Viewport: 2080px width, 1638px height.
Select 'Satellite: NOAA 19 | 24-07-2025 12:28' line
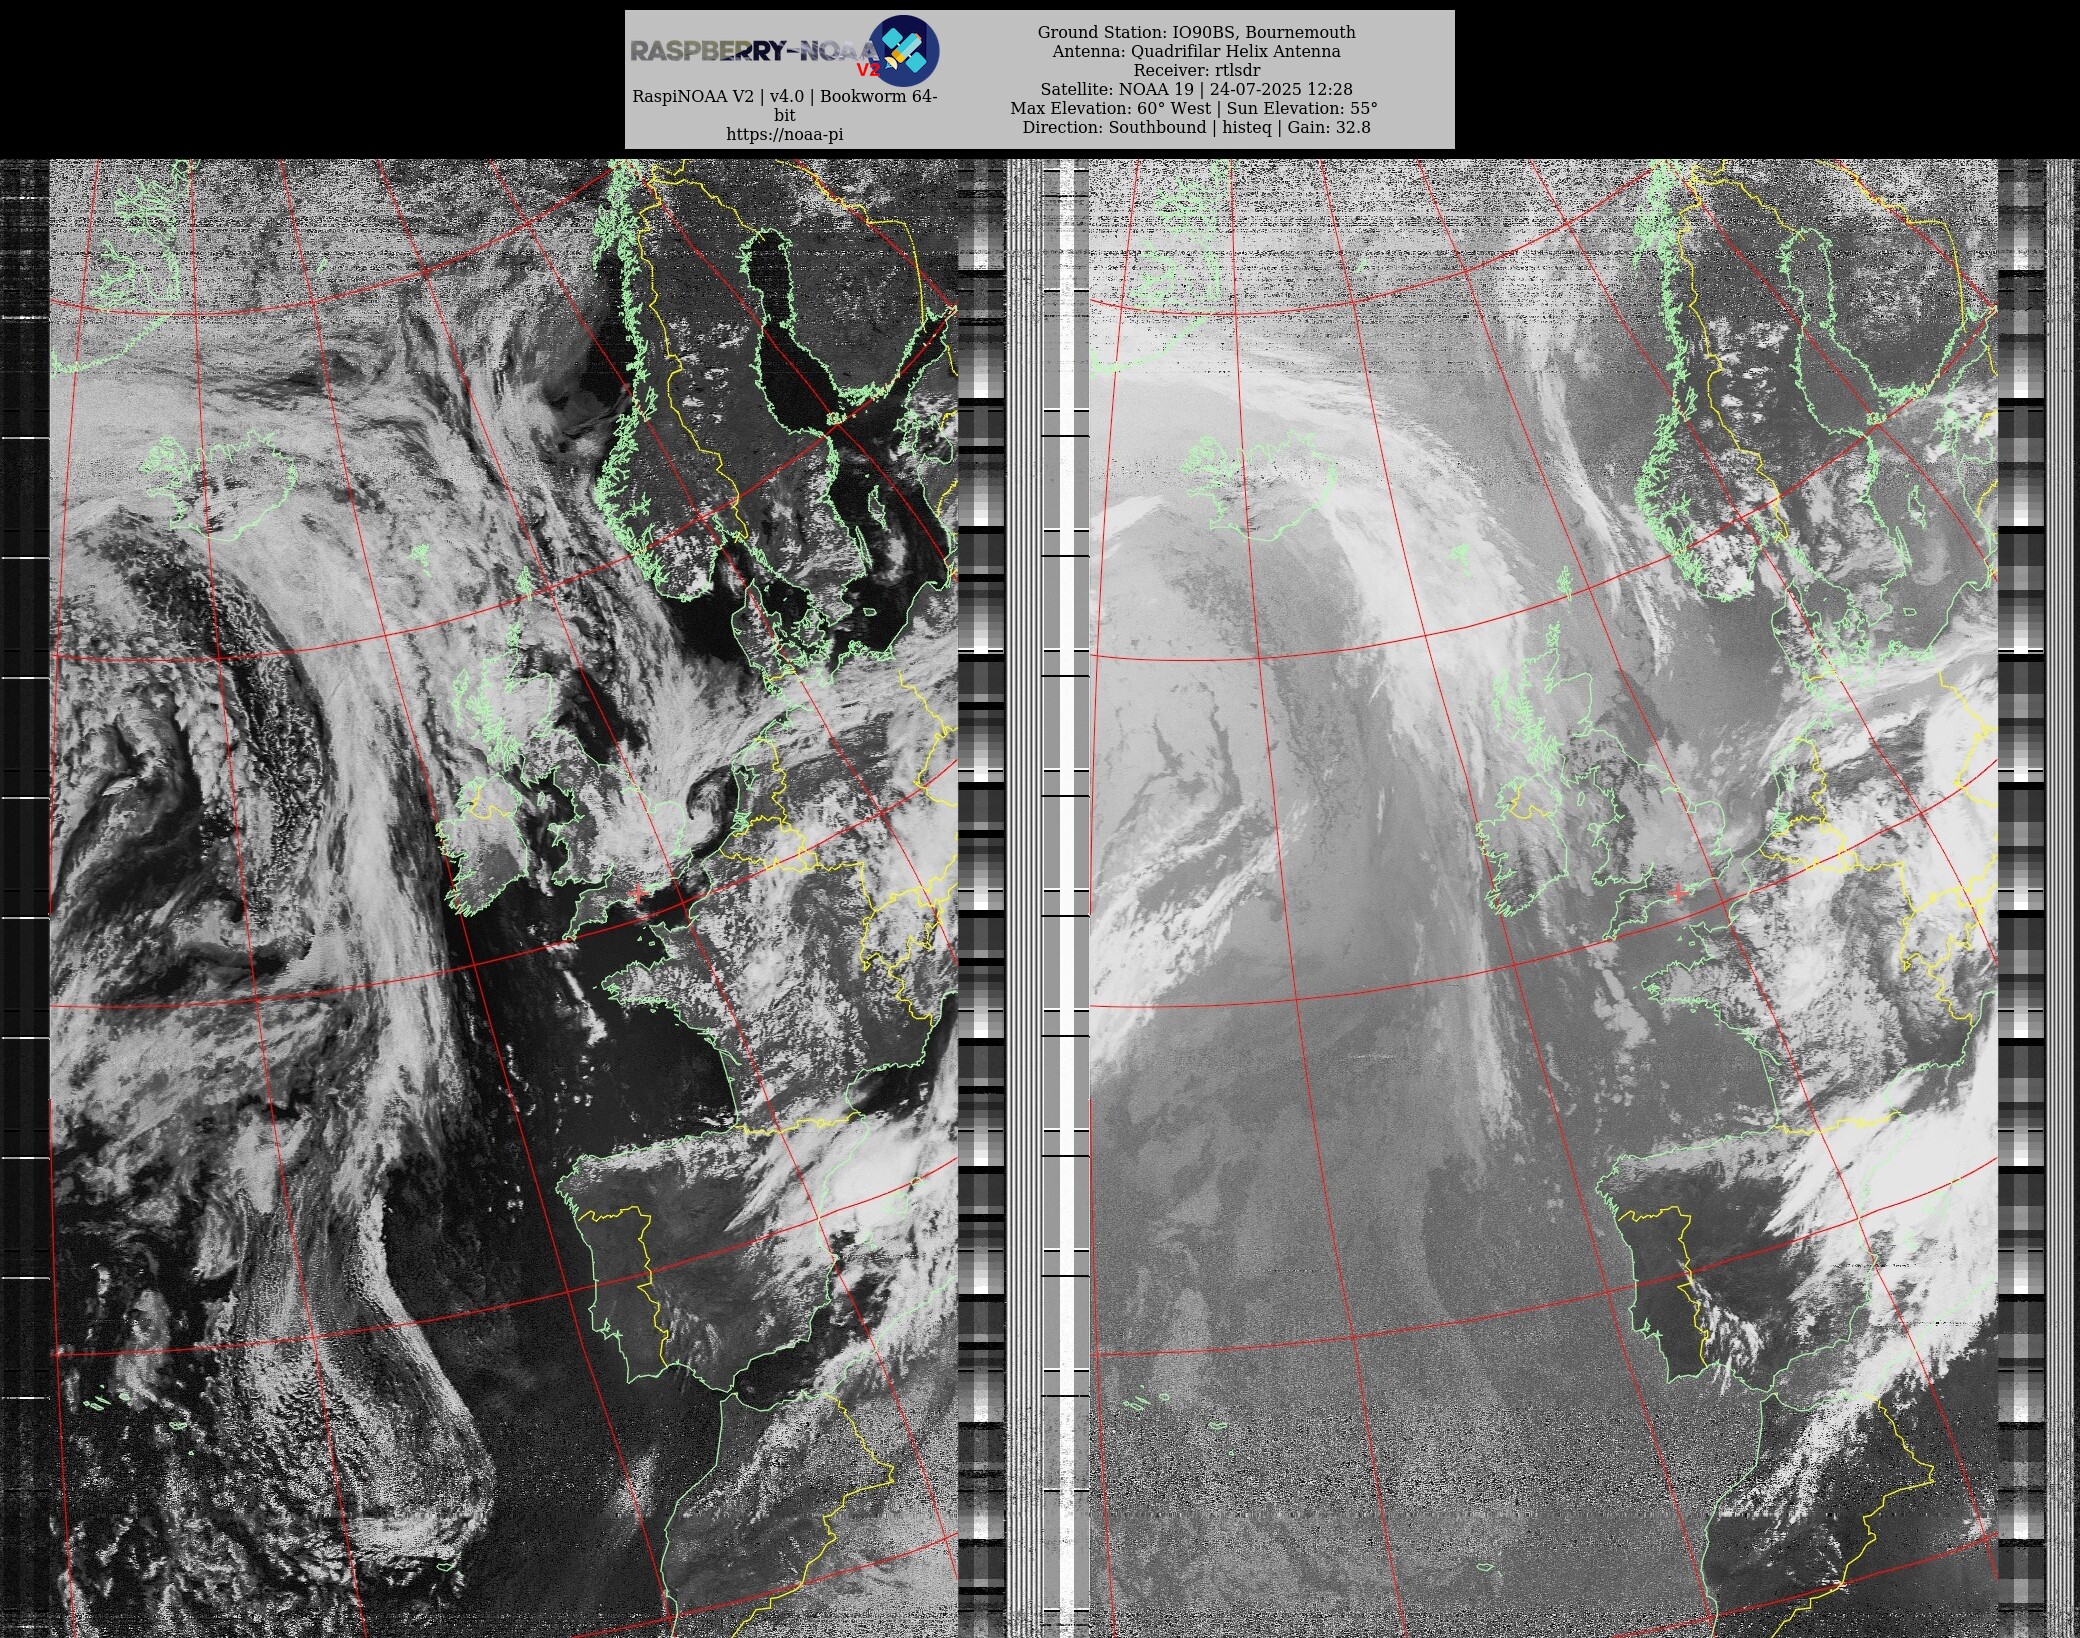(x=1196, y=89)
